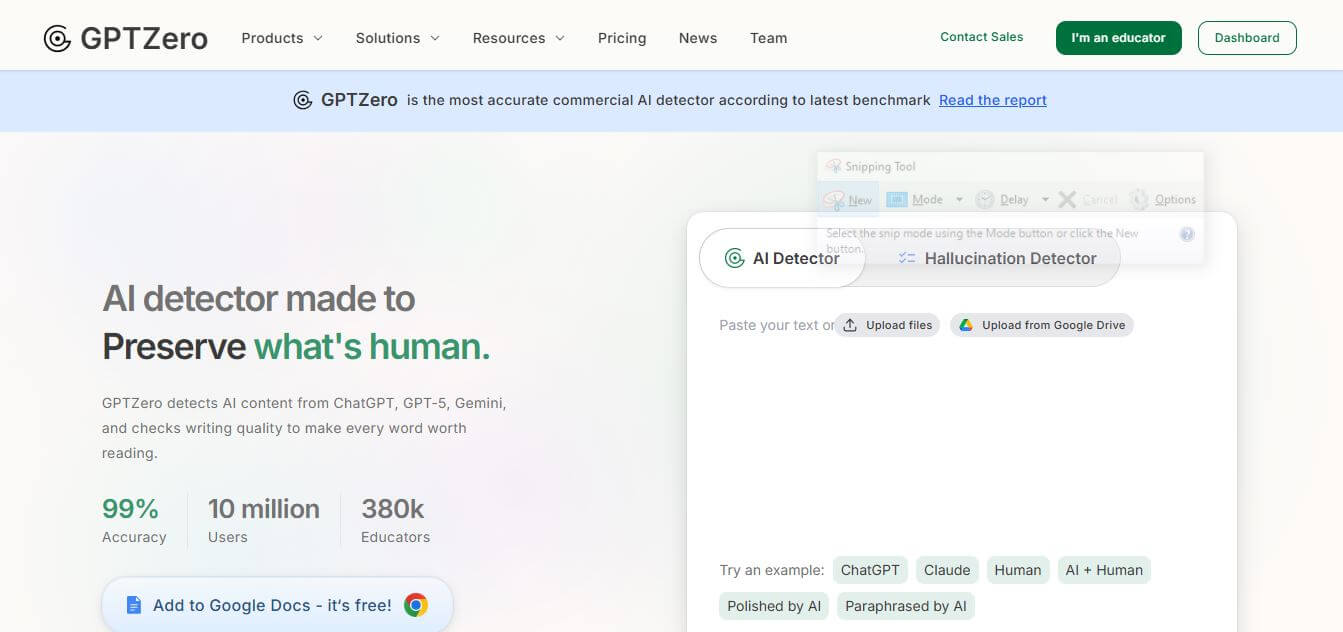Image resolution: width=1343 pixels, height=632 pixels.
Task: Click the Read the report link
Action: (x=992, y=99)
